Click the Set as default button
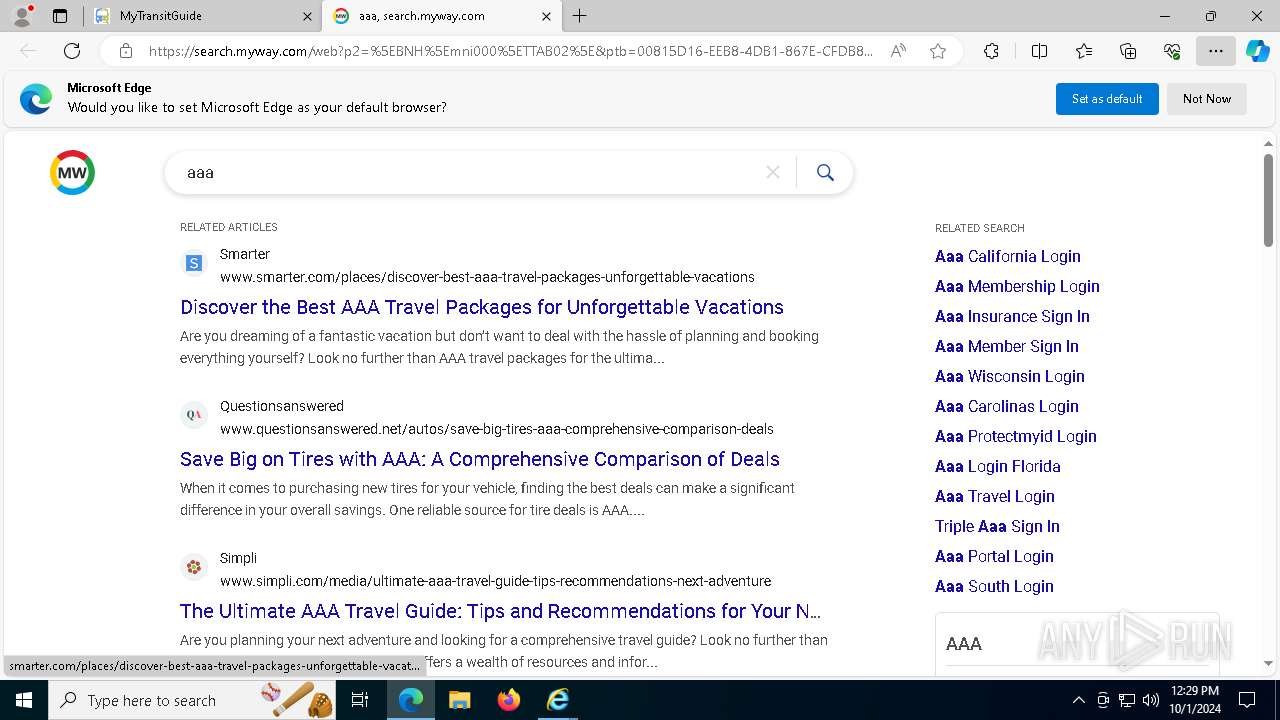Viewport: 1280px width, 720px height. click(1107, 99)
